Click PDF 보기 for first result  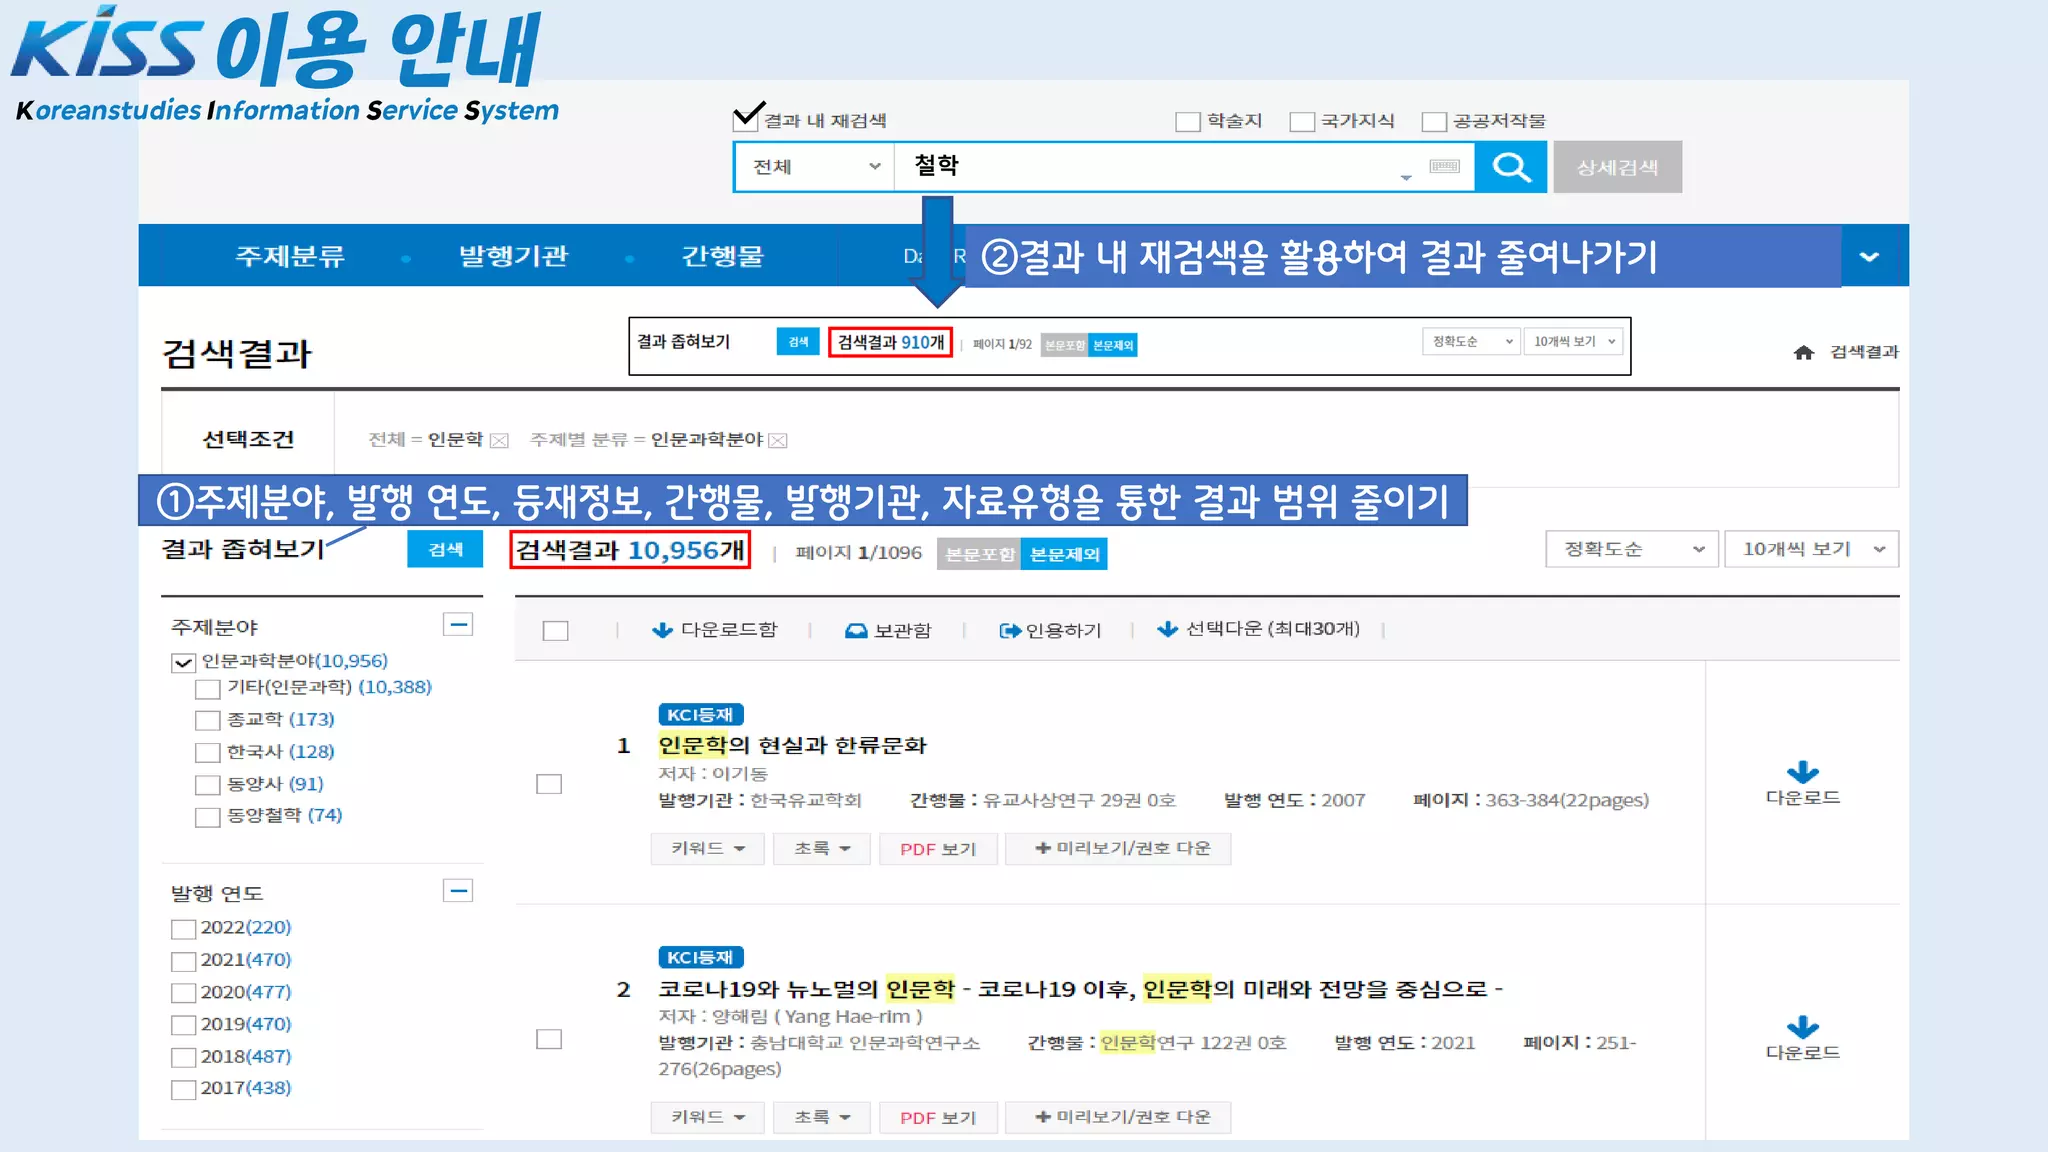coord(938,849)
